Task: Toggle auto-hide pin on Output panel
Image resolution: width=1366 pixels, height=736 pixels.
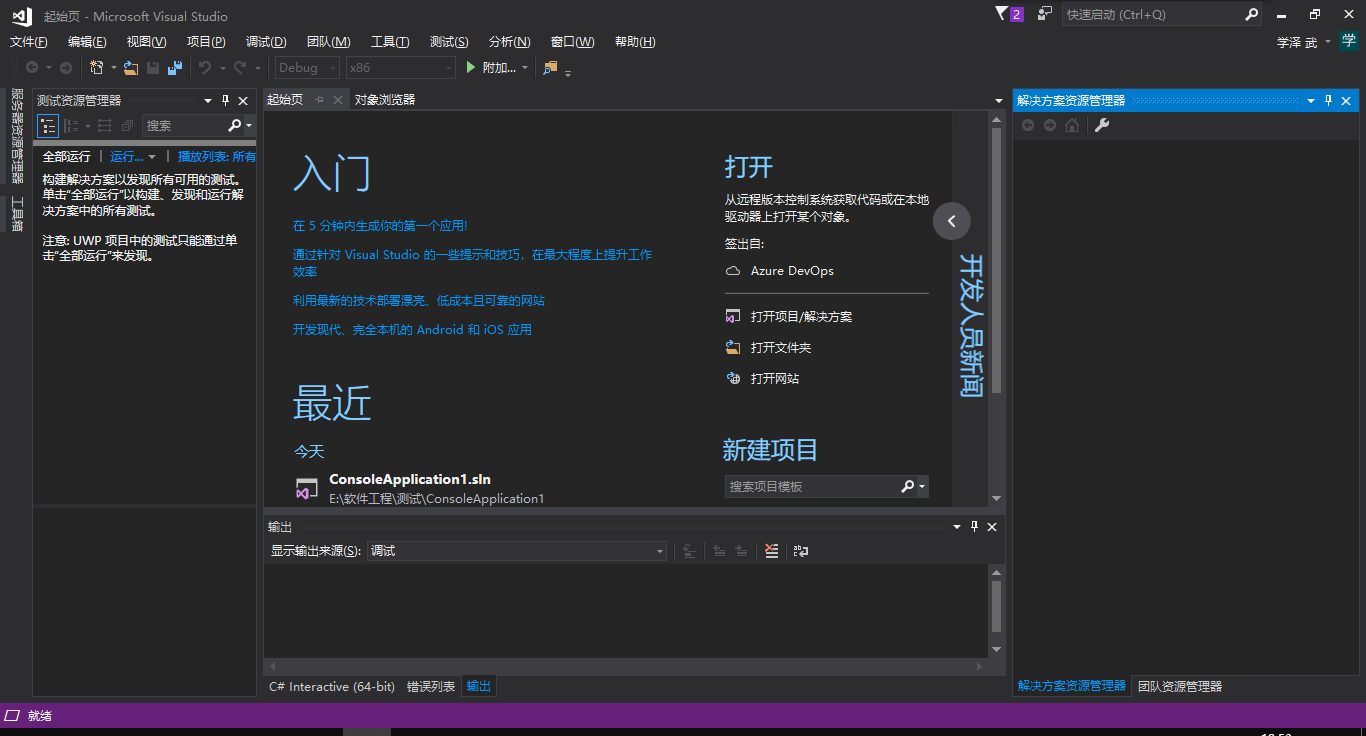Action: 975,527
